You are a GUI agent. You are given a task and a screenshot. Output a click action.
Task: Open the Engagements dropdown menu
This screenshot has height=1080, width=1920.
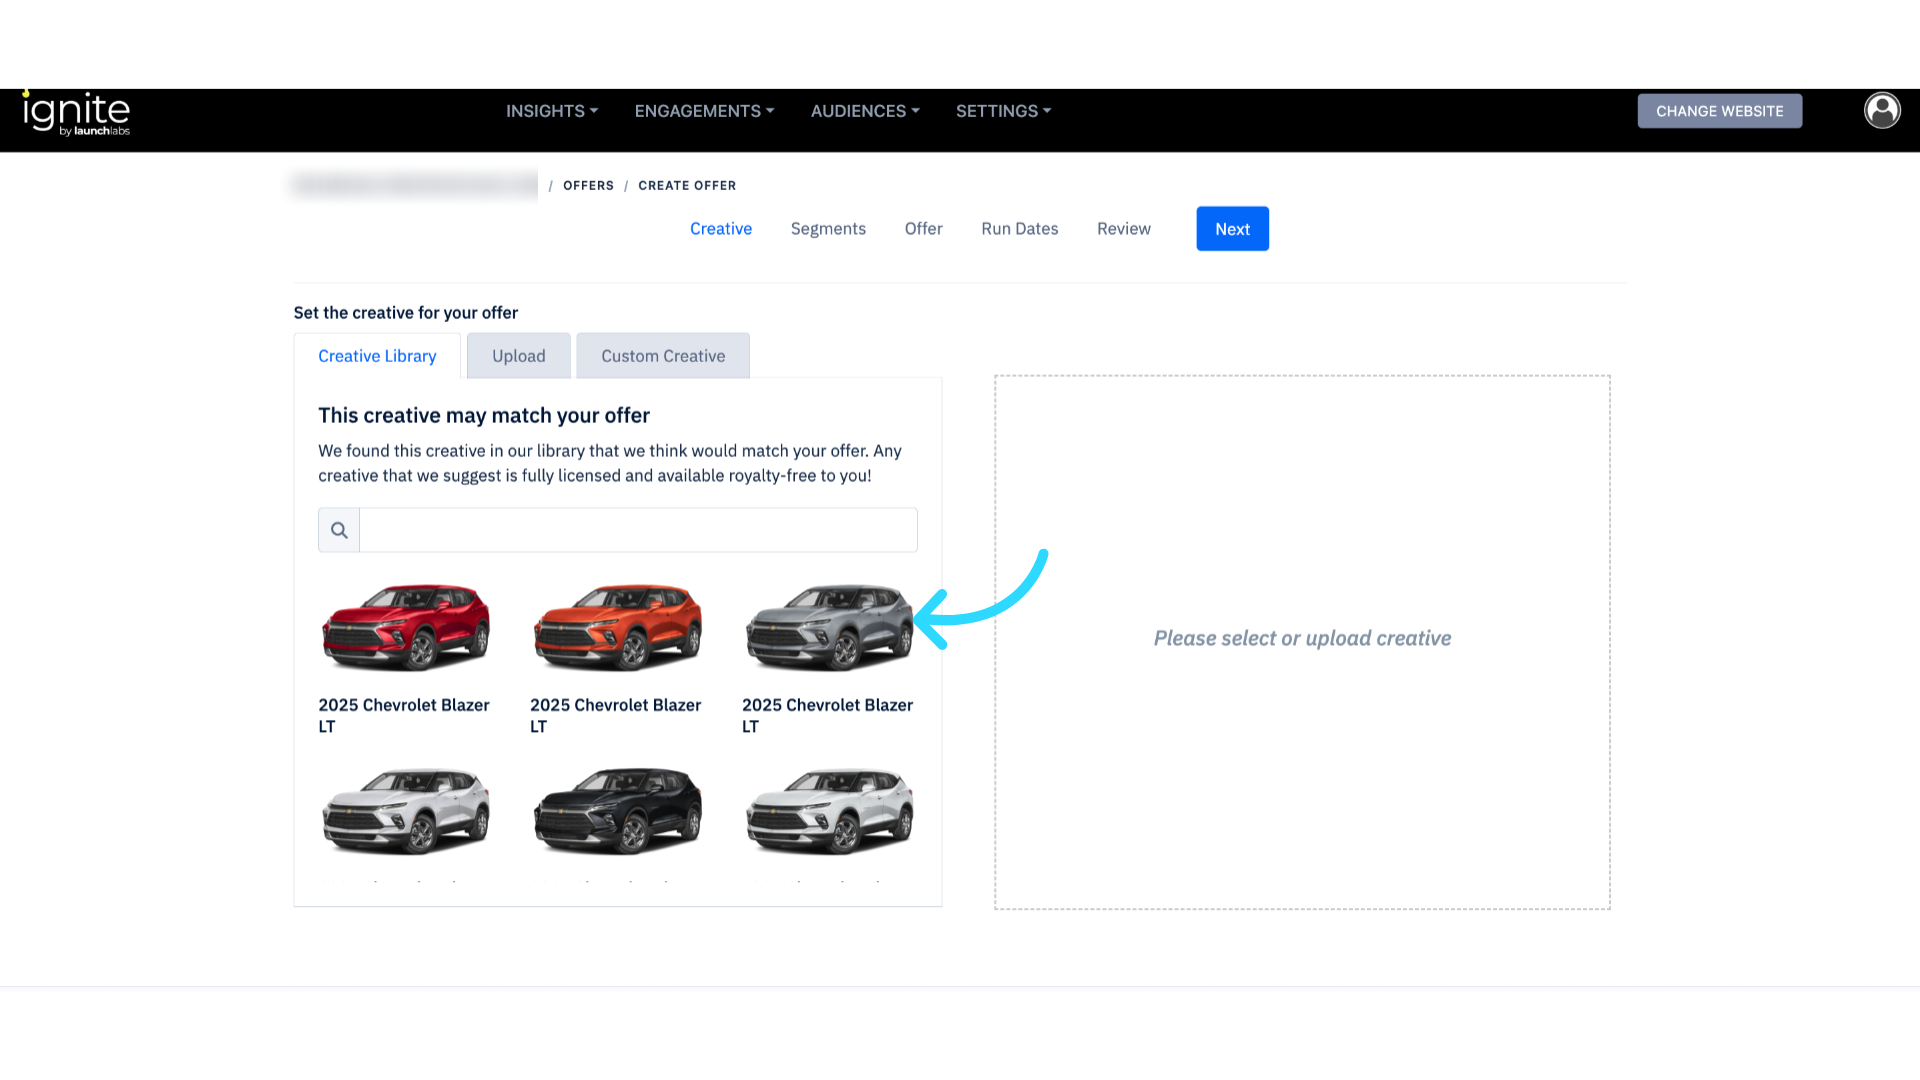click(x=704, y=111)
